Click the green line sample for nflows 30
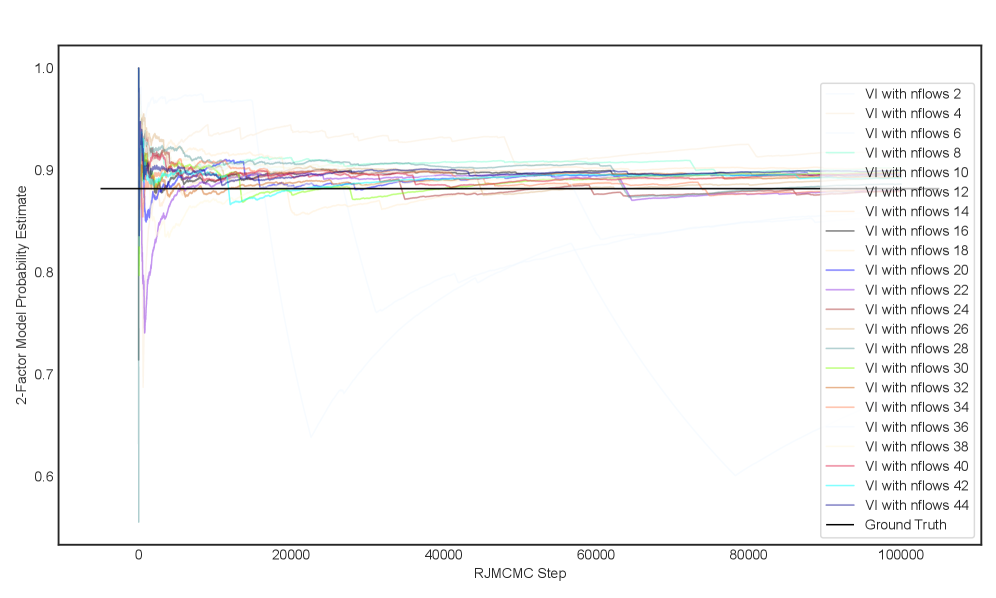996x598 pixels. (840, 369)
